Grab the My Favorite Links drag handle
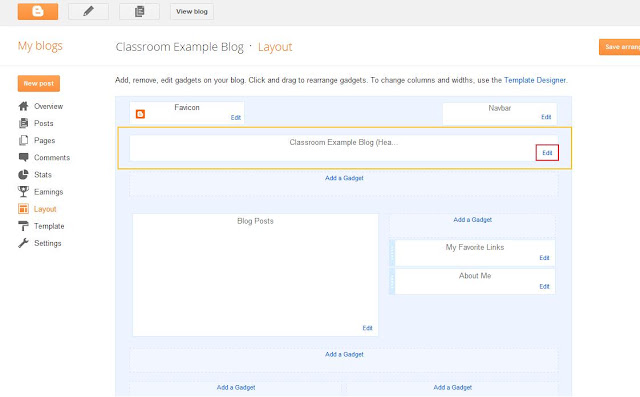Image resolution: width=640 pixels, height=397 pixels. tap(392, 253)
